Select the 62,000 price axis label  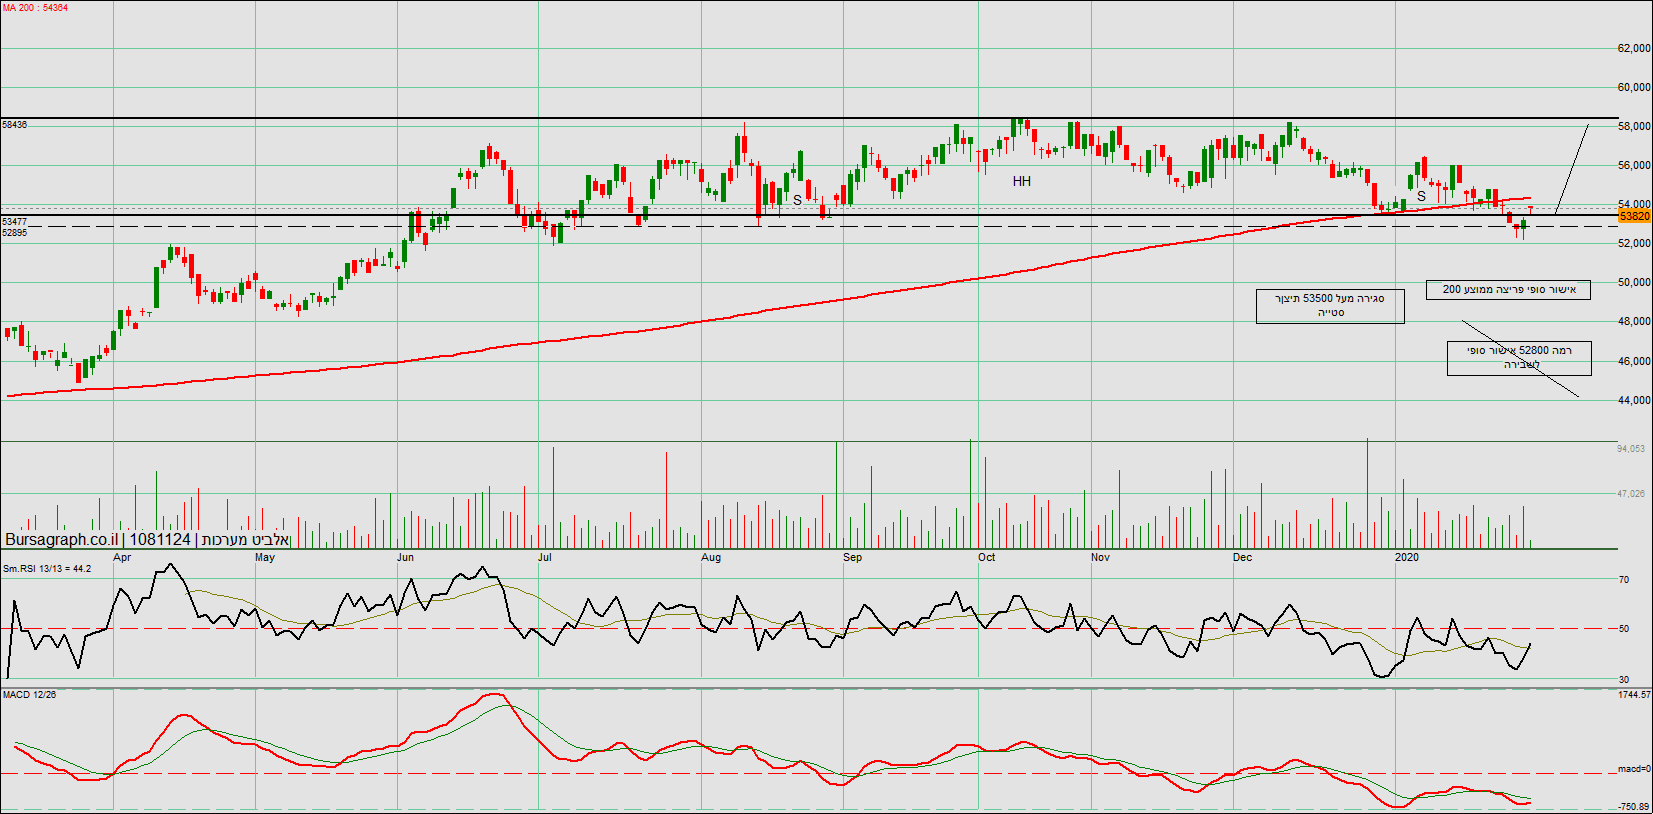click(x=1634, y=48)
